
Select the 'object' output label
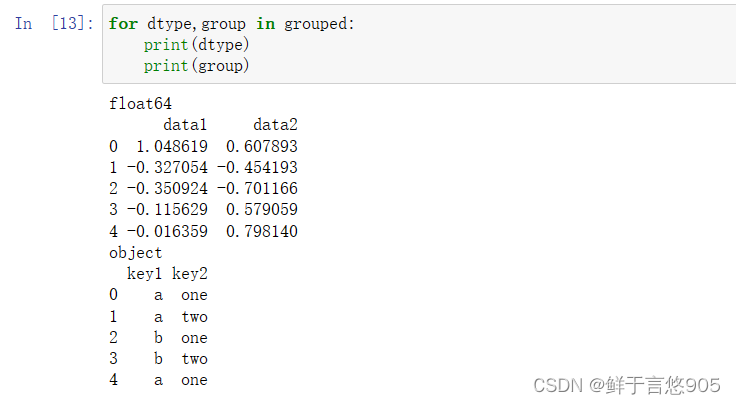click(x=136, y=253)
